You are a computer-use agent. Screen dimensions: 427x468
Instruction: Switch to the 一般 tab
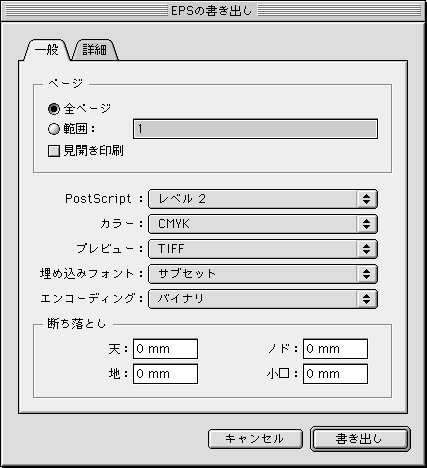point(47,50)
